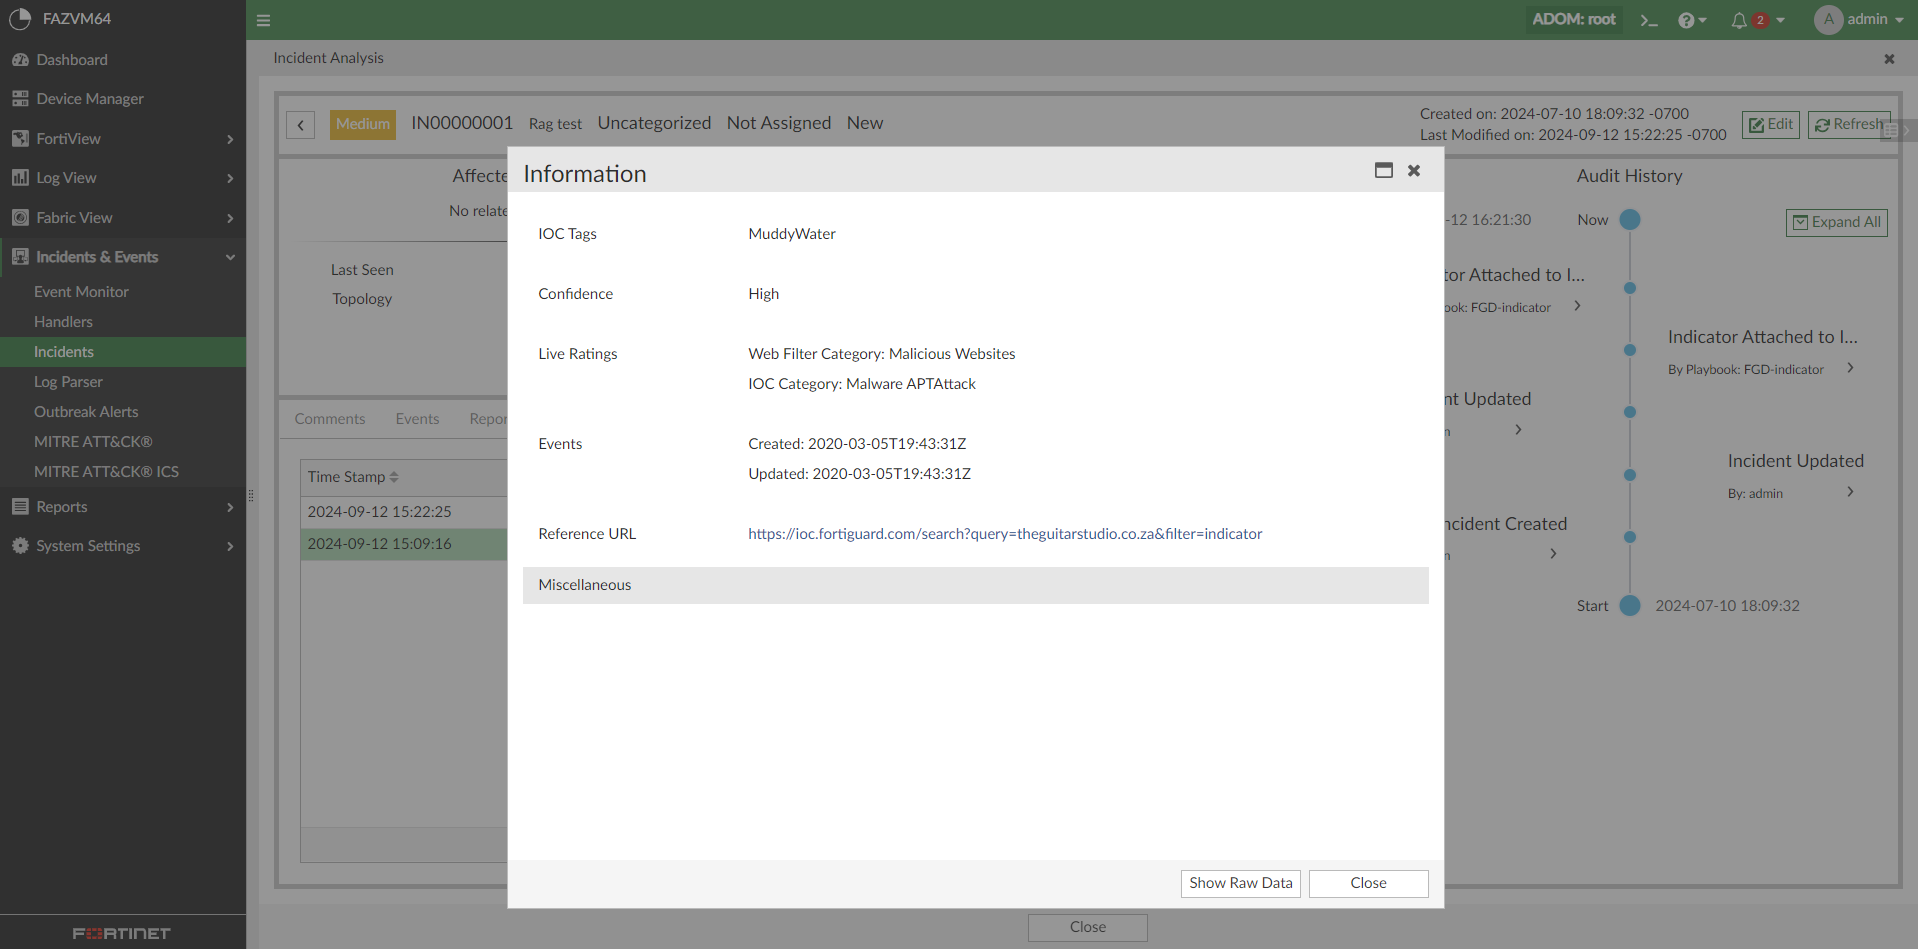The image size is (1918, 949).
Task: Open the Event Monitor menu item
Action: coord(81,292)
